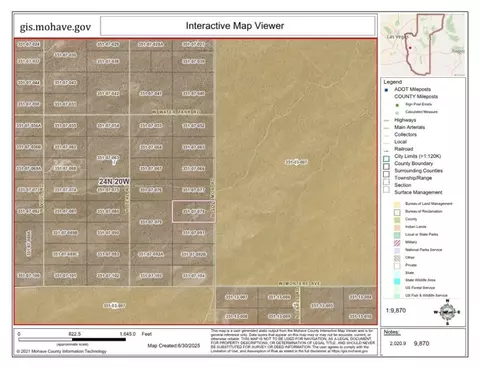Click the red location dot on overview map
This screenshot has height=369, width=480.
410,48
